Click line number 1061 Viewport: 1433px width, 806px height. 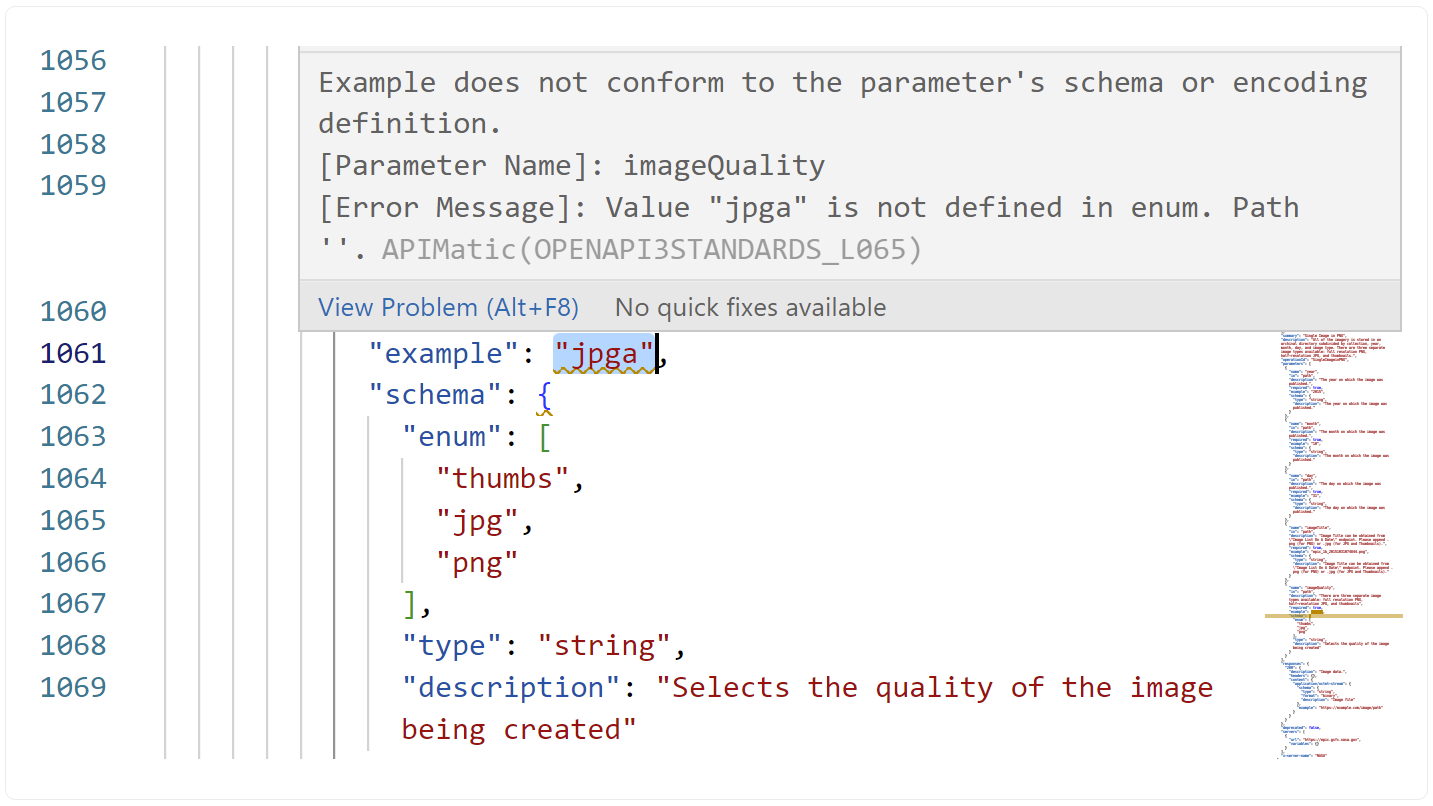click(73, 353)
